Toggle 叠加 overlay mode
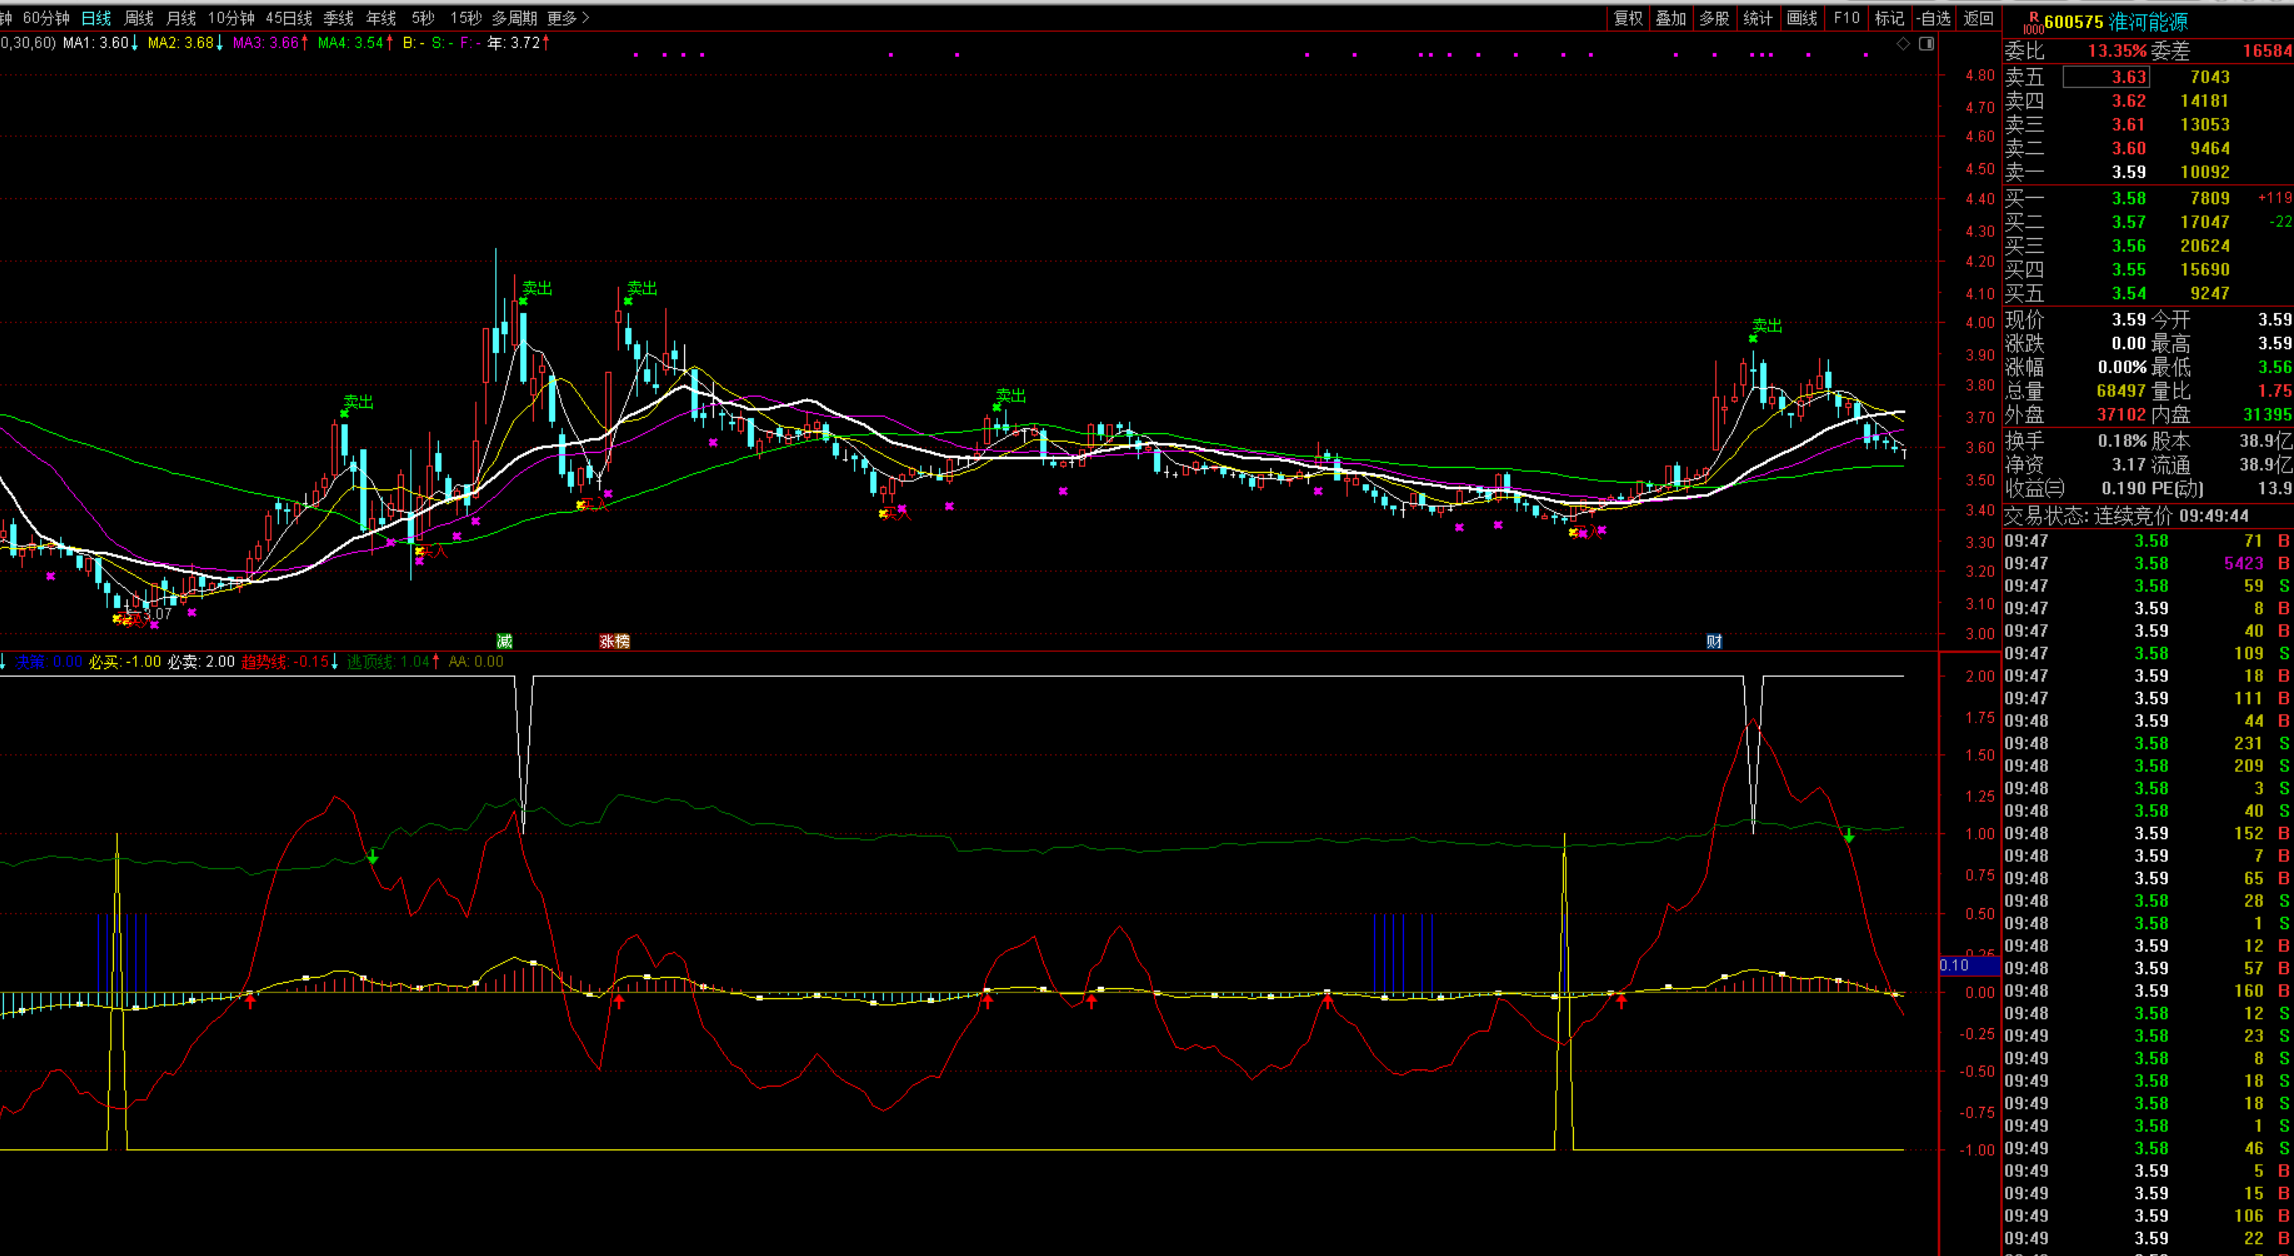 (1670, 18)
